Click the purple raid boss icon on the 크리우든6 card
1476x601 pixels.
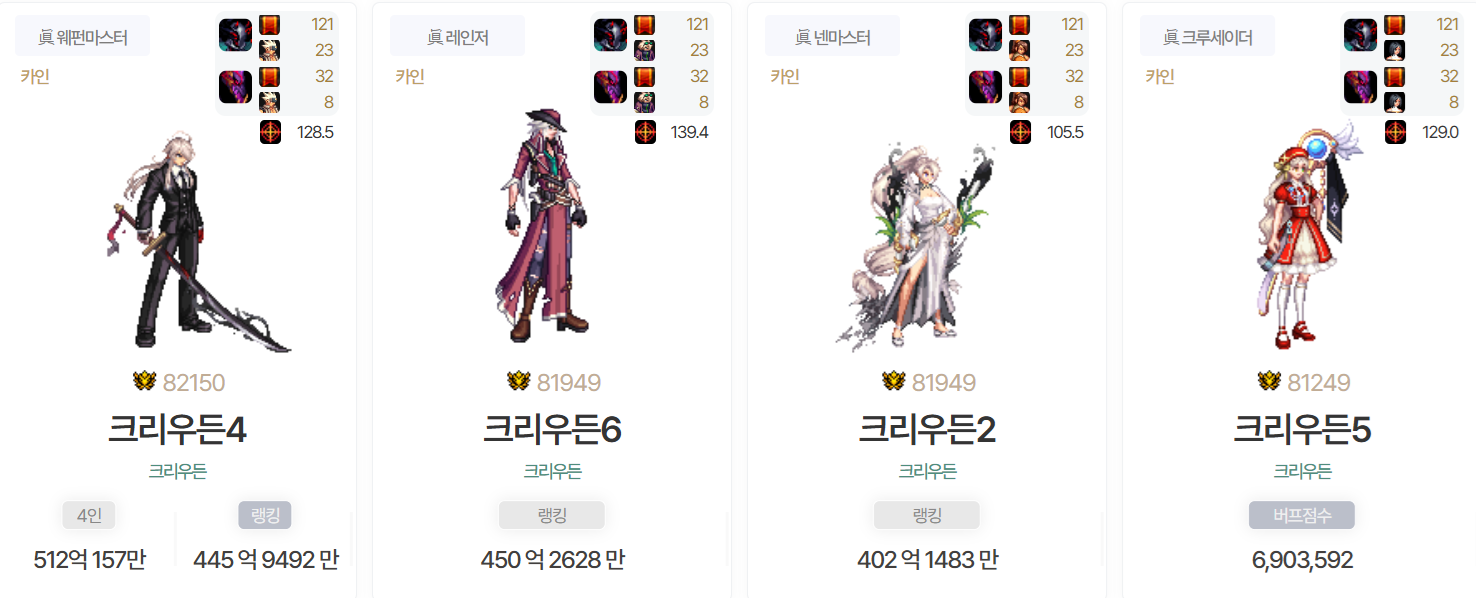610,86
